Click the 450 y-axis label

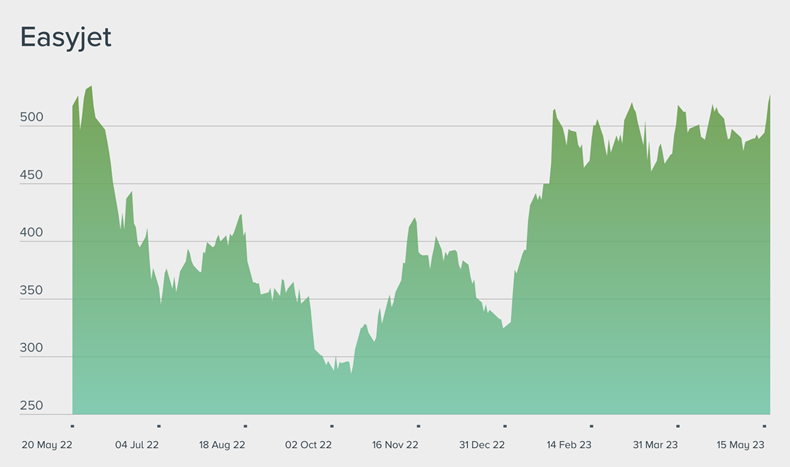coord(32,175)
